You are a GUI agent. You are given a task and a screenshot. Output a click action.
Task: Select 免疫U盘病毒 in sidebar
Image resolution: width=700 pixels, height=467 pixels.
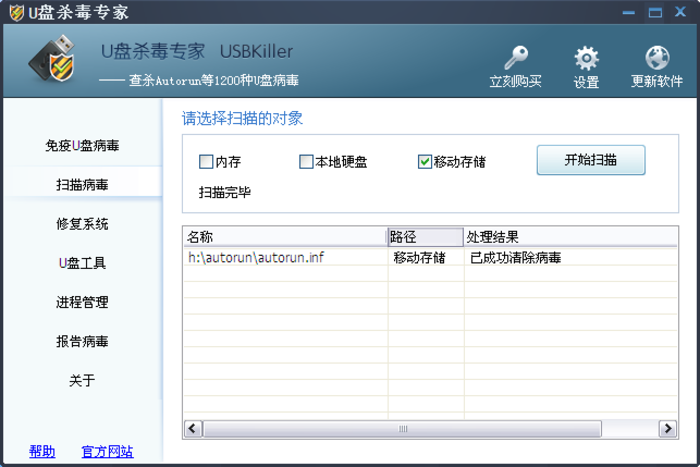(x=82, y=146)
